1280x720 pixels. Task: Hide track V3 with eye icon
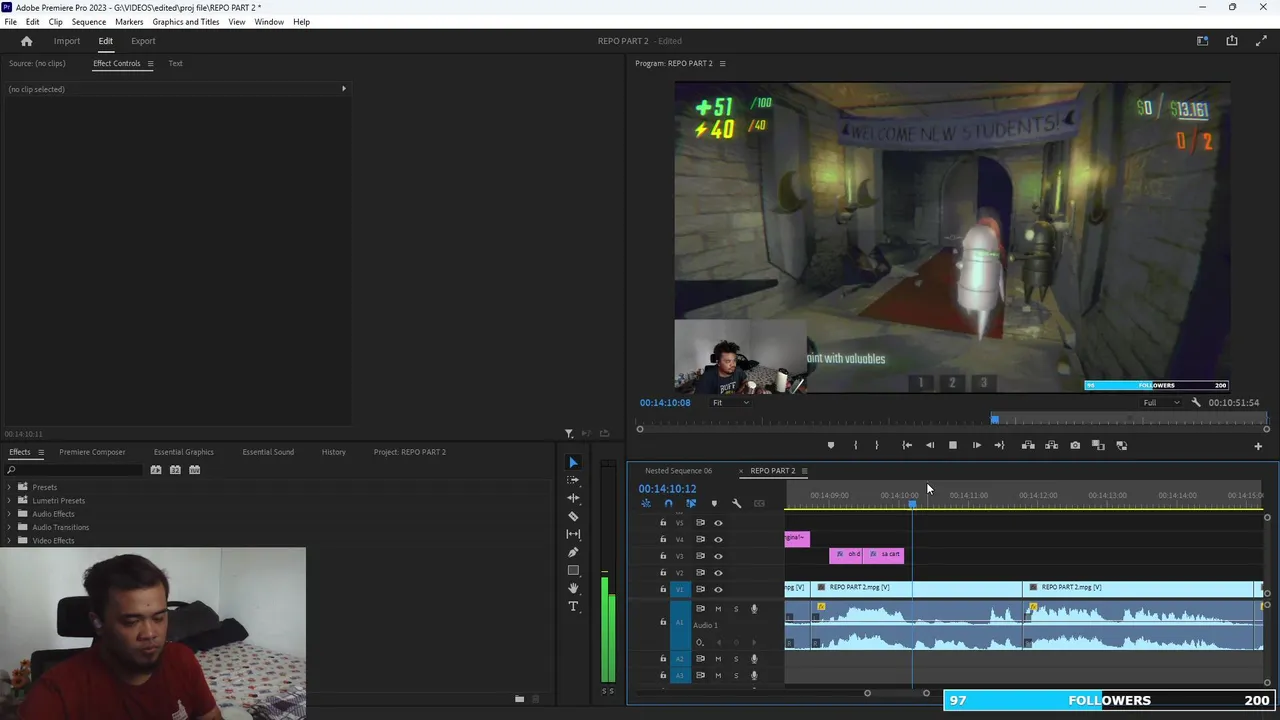pyautogui.click(x=718, y=556)
